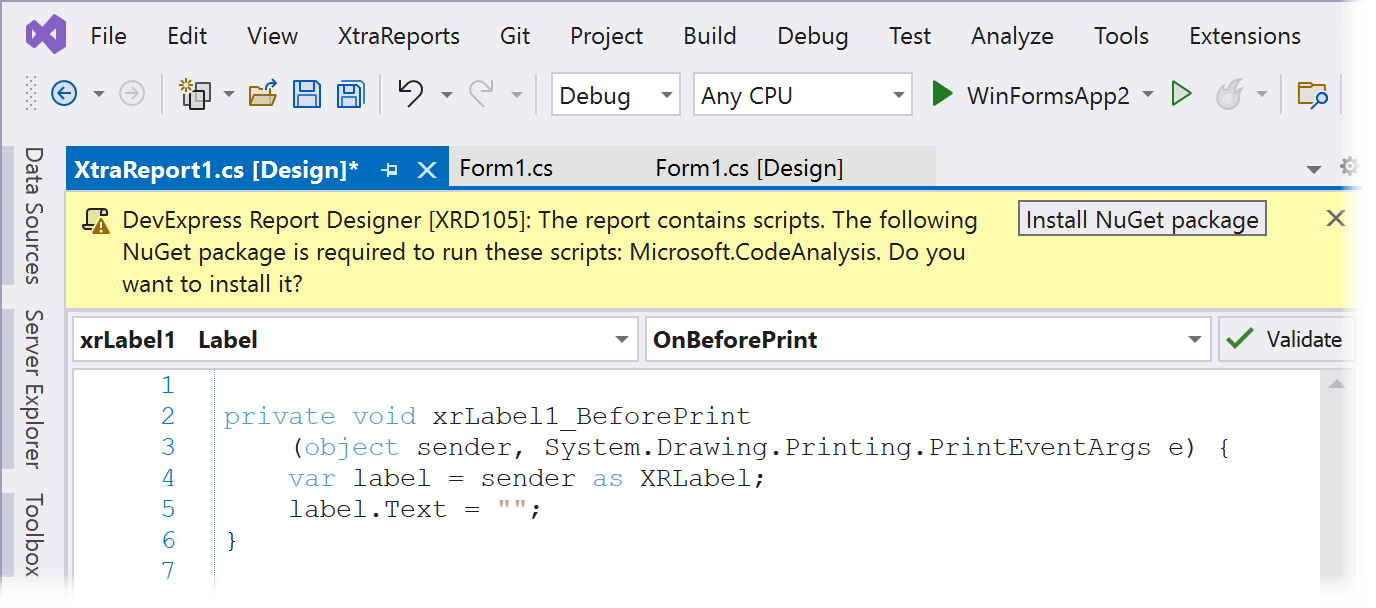Click the New Project toolbar icon

click(195, 95)
